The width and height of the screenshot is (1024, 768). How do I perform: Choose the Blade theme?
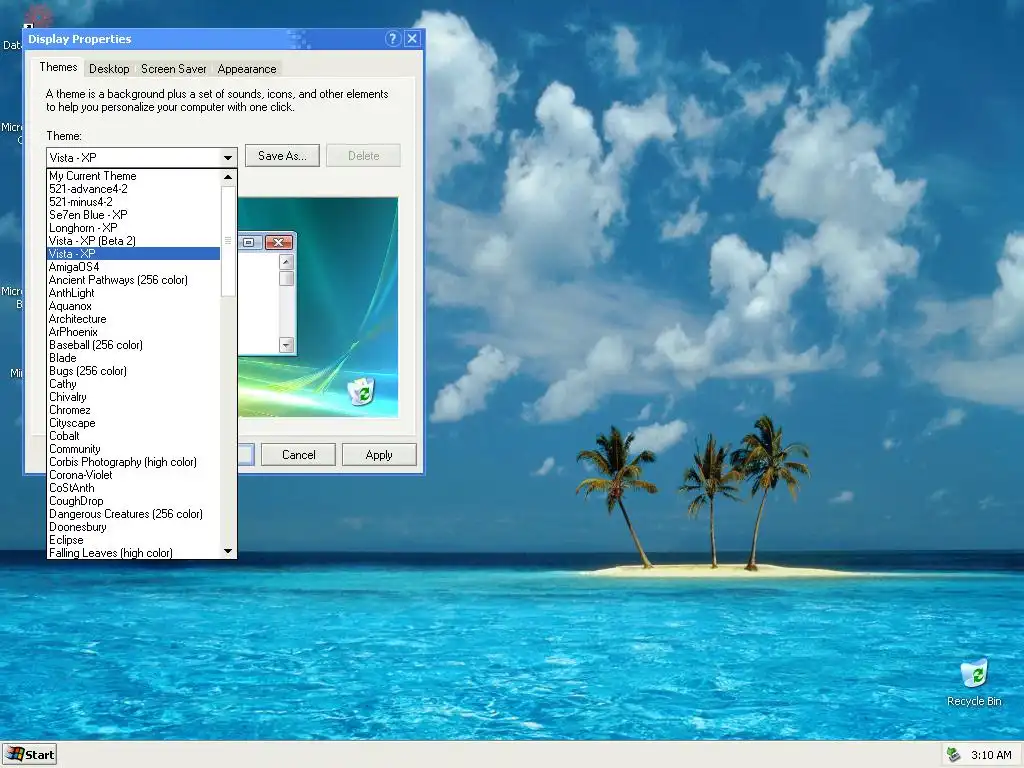point(134,358)
